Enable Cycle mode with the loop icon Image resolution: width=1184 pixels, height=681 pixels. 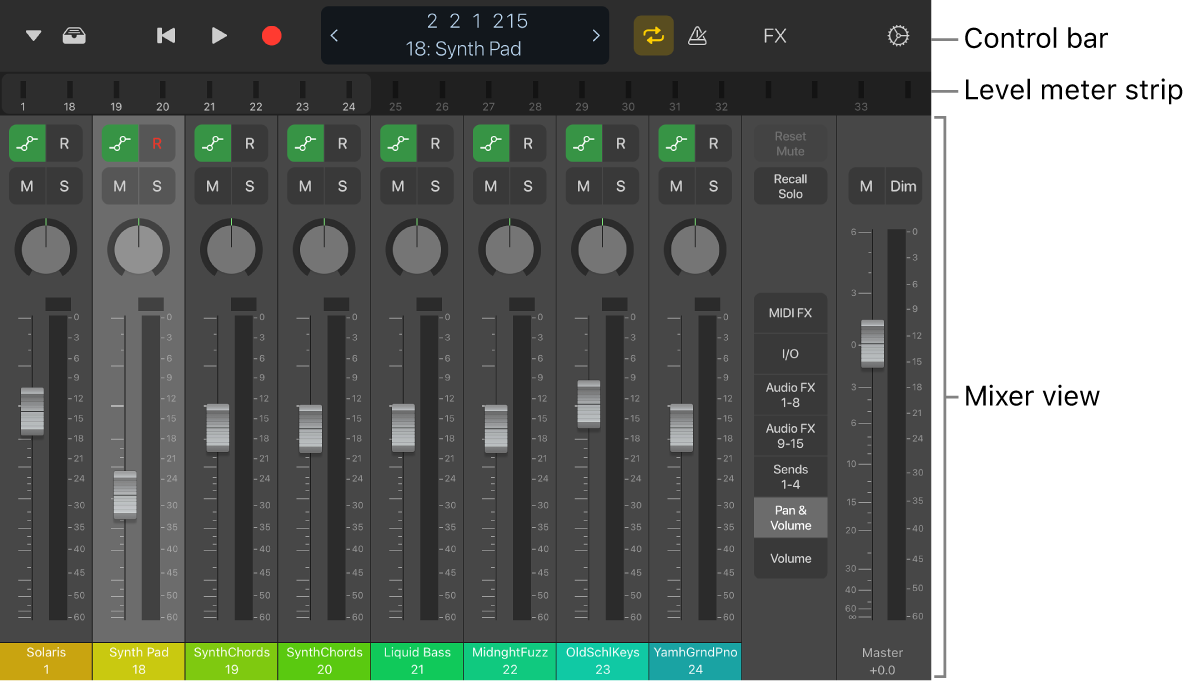tap(654, 35)
